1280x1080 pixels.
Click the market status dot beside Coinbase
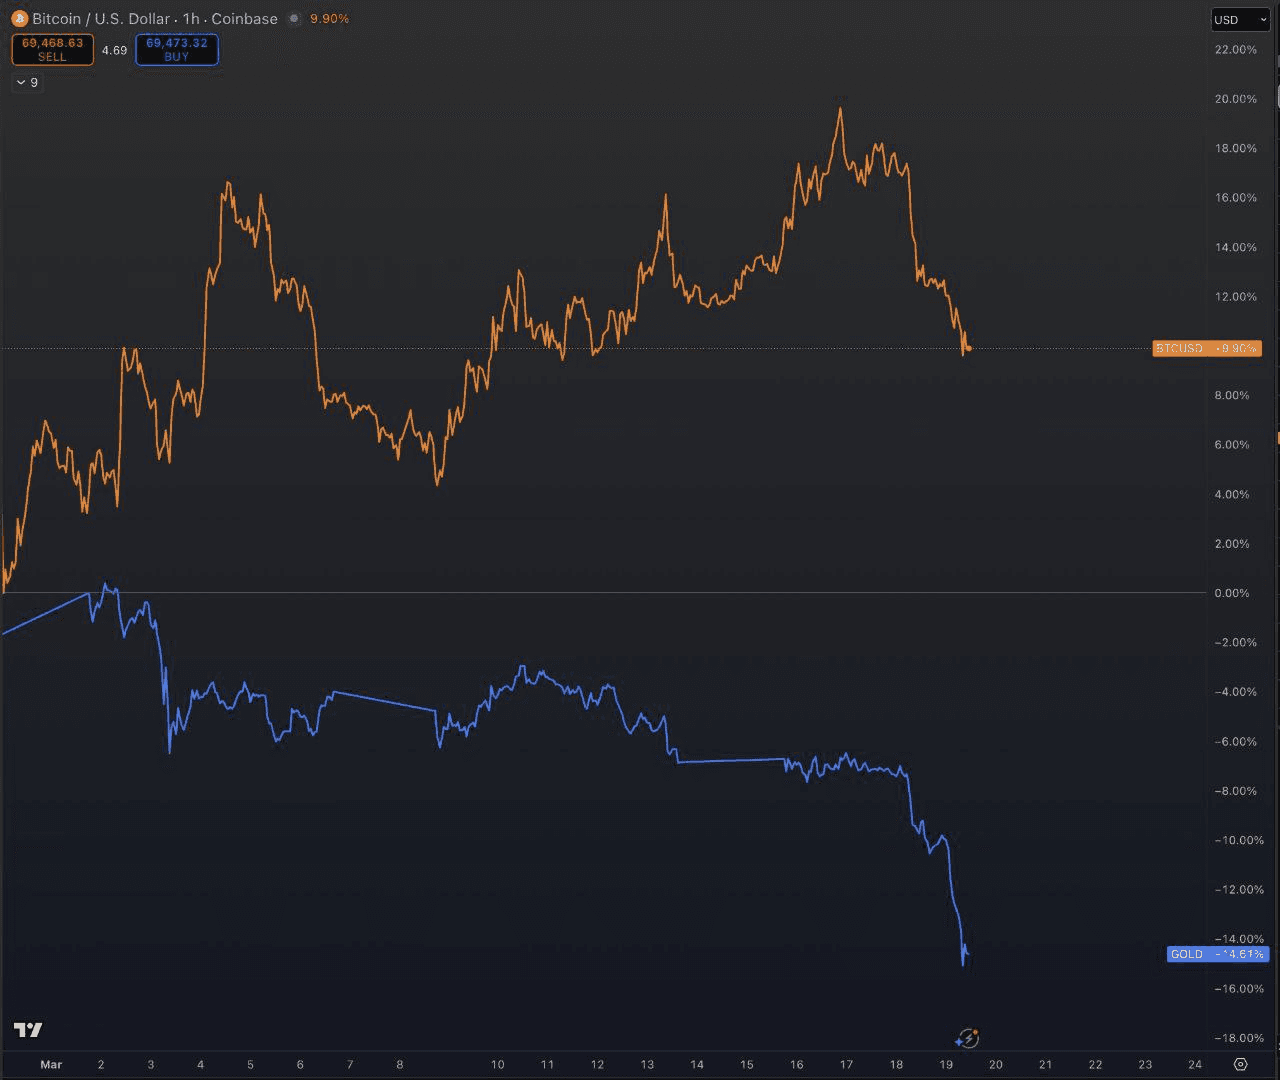pyautogui.click(x=293, y=19)
